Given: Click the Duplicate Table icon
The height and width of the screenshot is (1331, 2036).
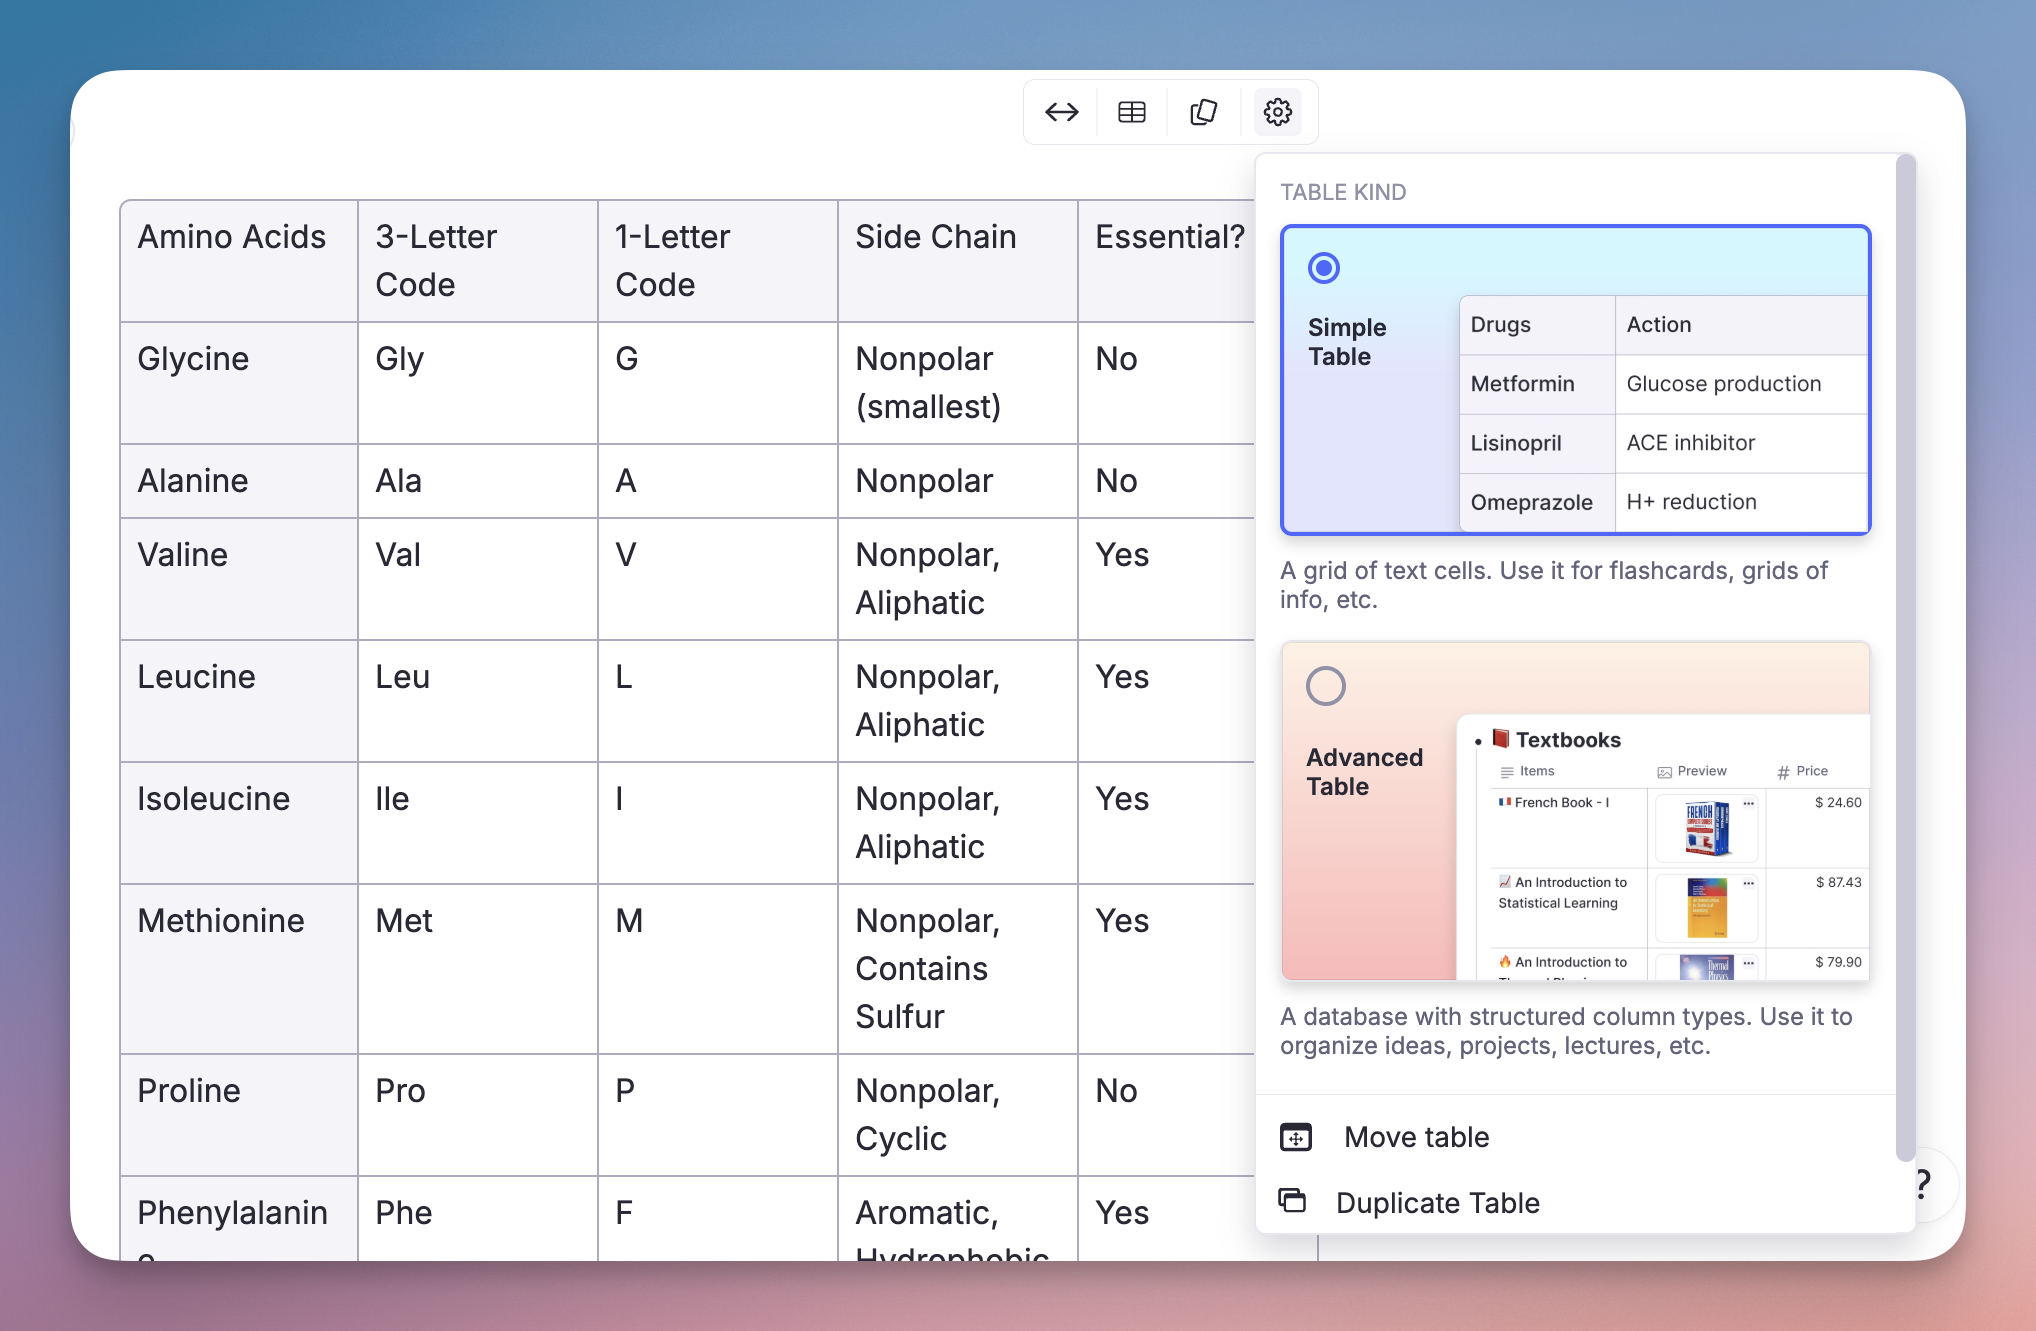Looking at the screenshot, I should pyautogui.click(x=1293, y=1201).
